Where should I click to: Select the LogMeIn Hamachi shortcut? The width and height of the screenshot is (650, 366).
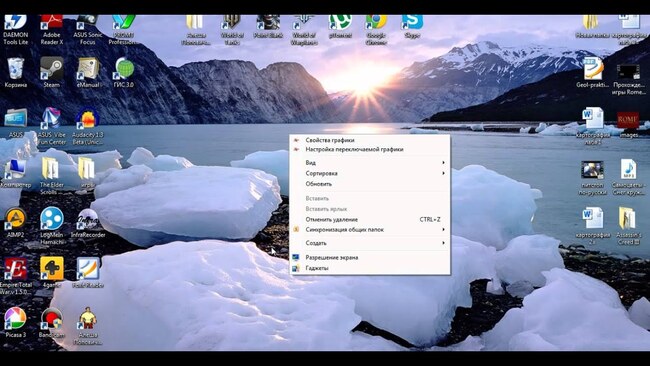(52, 226)
